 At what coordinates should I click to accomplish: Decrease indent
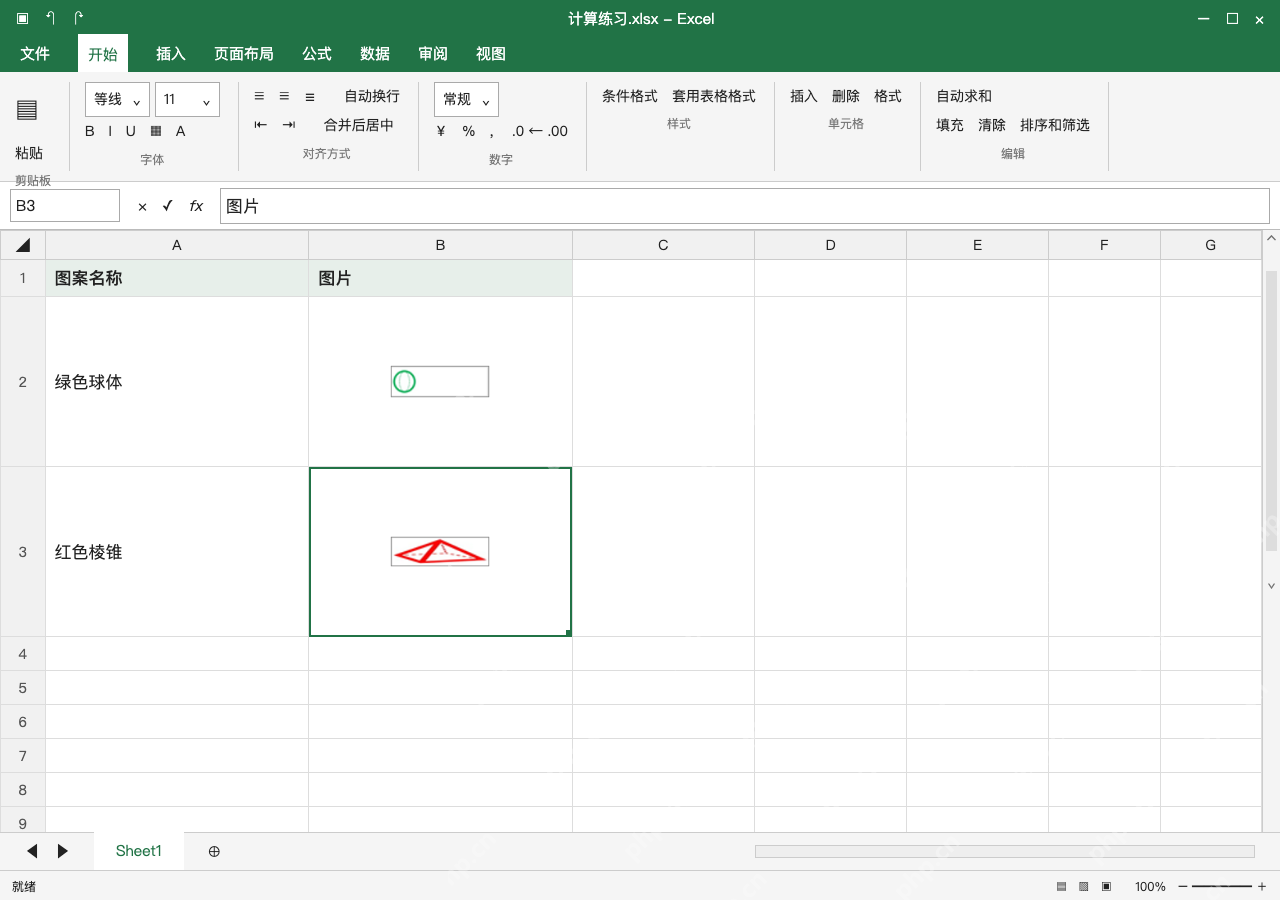tap(261, 125)
